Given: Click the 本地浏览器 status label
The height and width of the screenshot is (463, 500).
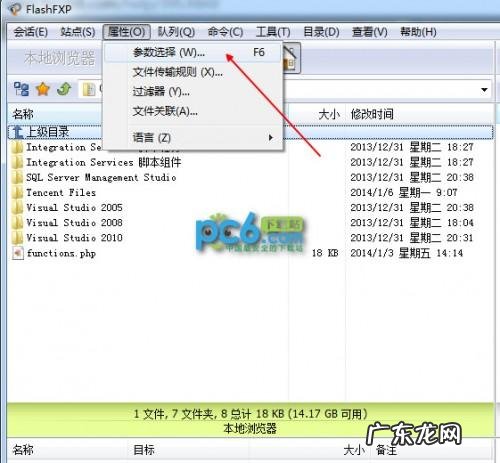Looking at the screenshot, I should pos(250,429).
